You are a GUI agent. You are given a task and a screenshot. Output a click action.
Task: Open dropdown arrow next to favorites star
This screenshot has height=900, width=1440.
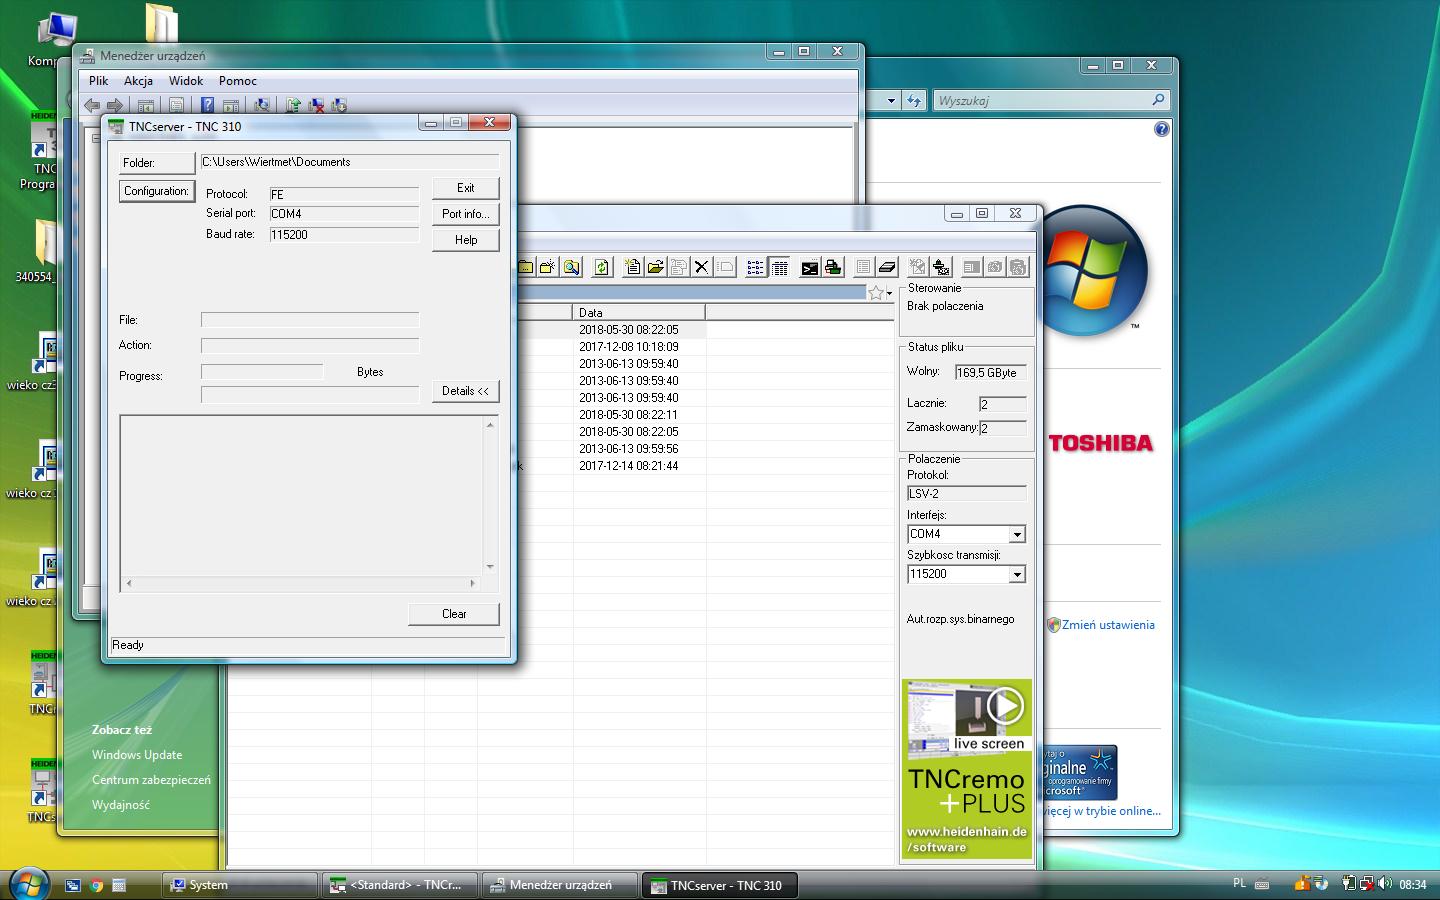[890, 293]
